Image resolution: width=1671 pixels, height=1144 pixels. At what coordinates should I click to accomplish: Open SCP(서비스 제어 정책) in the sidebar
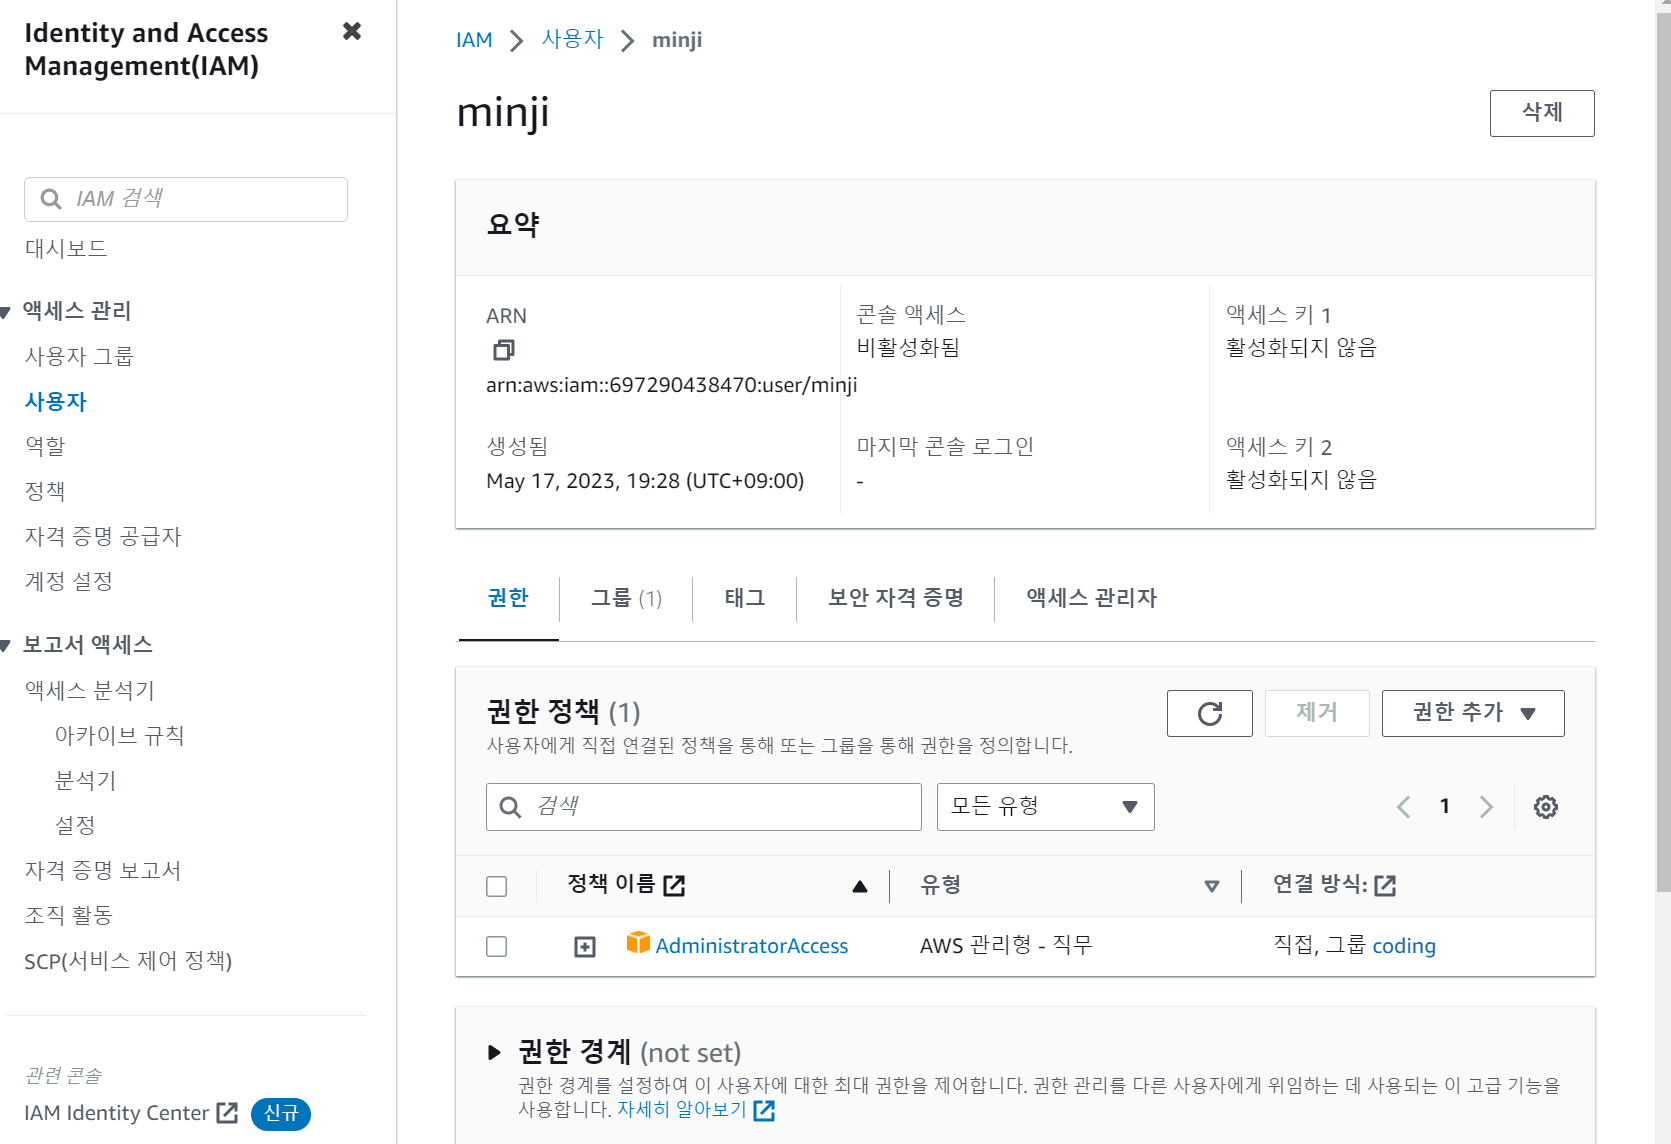(128, 960)
